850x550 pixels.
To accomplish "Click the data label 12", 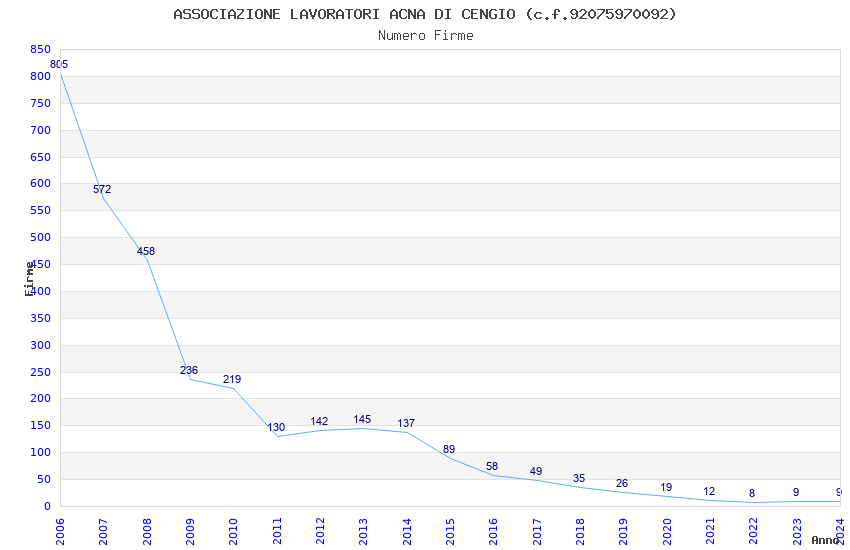I will [709, 491].
